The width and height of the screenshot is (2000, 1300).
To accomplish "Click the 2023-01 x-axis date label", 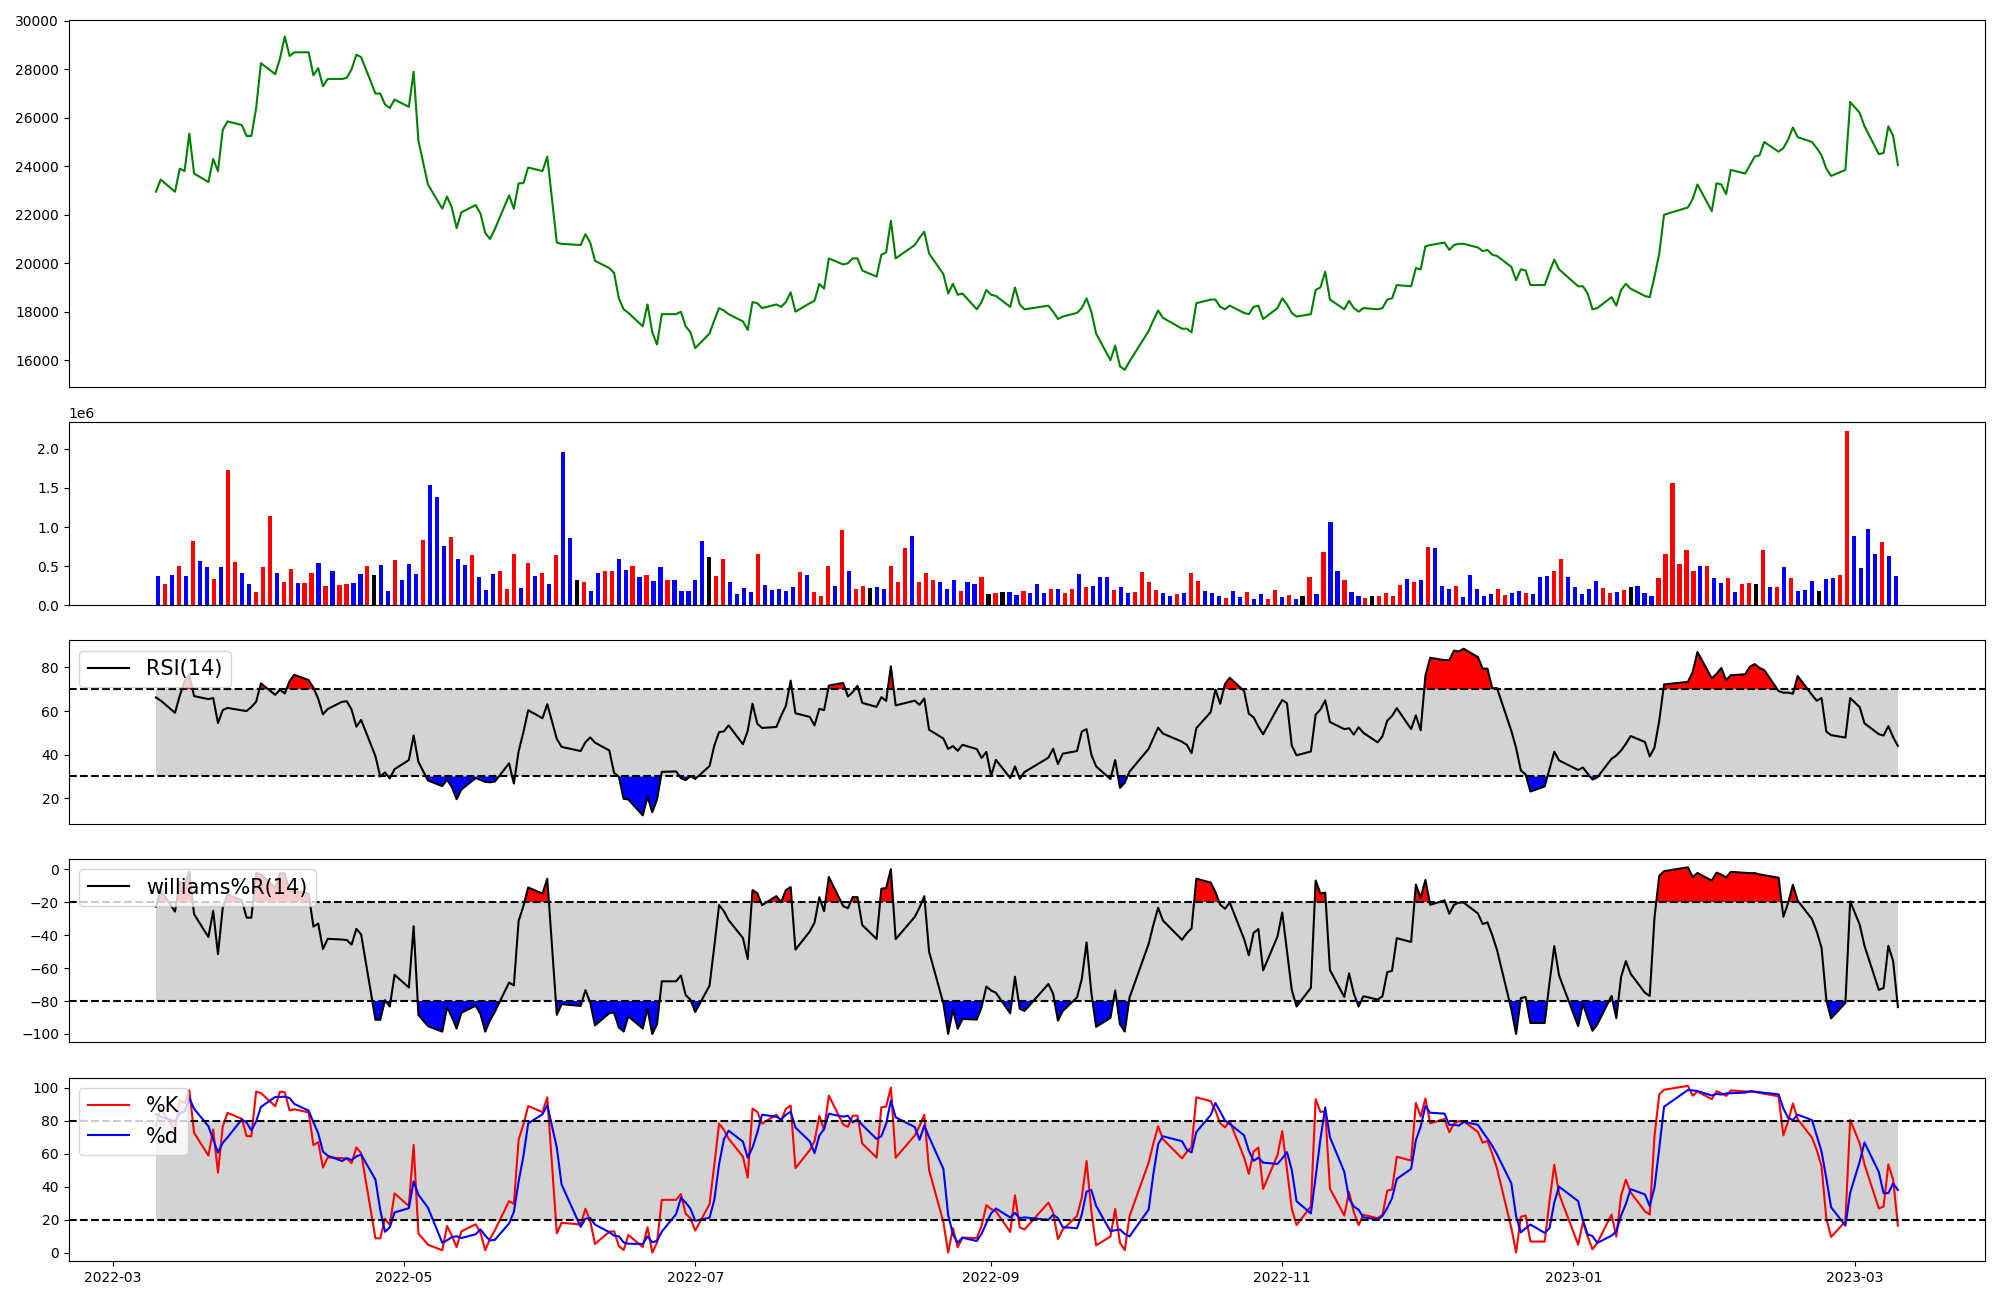I will 1574,1277.
